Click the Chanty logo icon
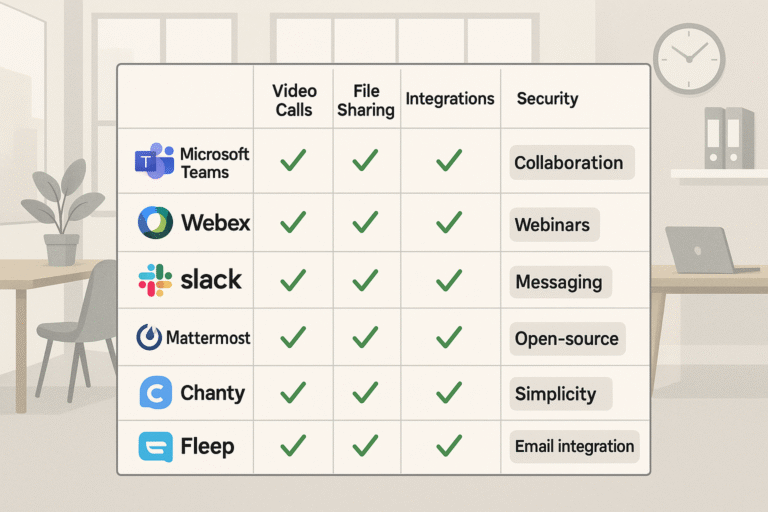This screenshot has height=512, width=768. (156, 392)
